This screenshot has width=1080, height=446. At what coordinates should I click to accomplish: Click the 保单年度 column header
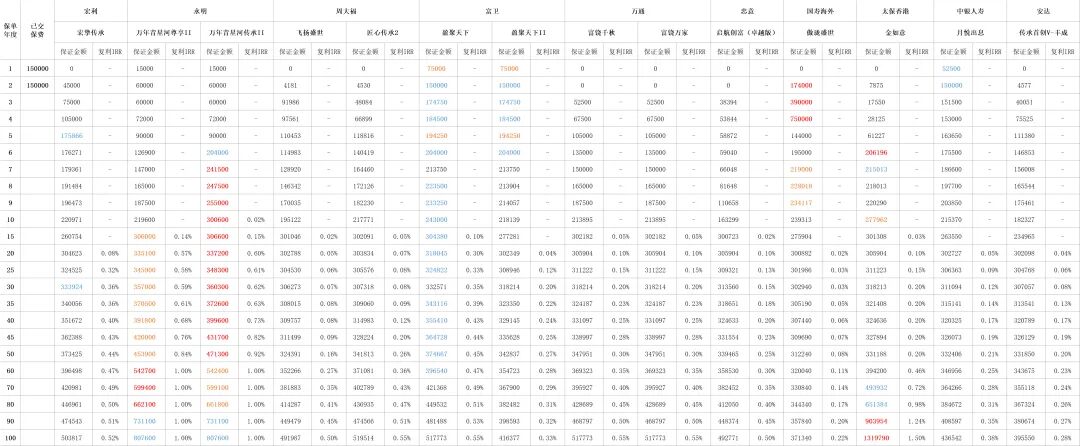12,29
